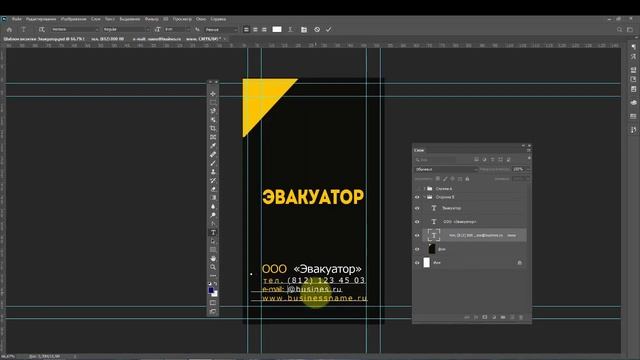Select the Gradient tool

213,198
